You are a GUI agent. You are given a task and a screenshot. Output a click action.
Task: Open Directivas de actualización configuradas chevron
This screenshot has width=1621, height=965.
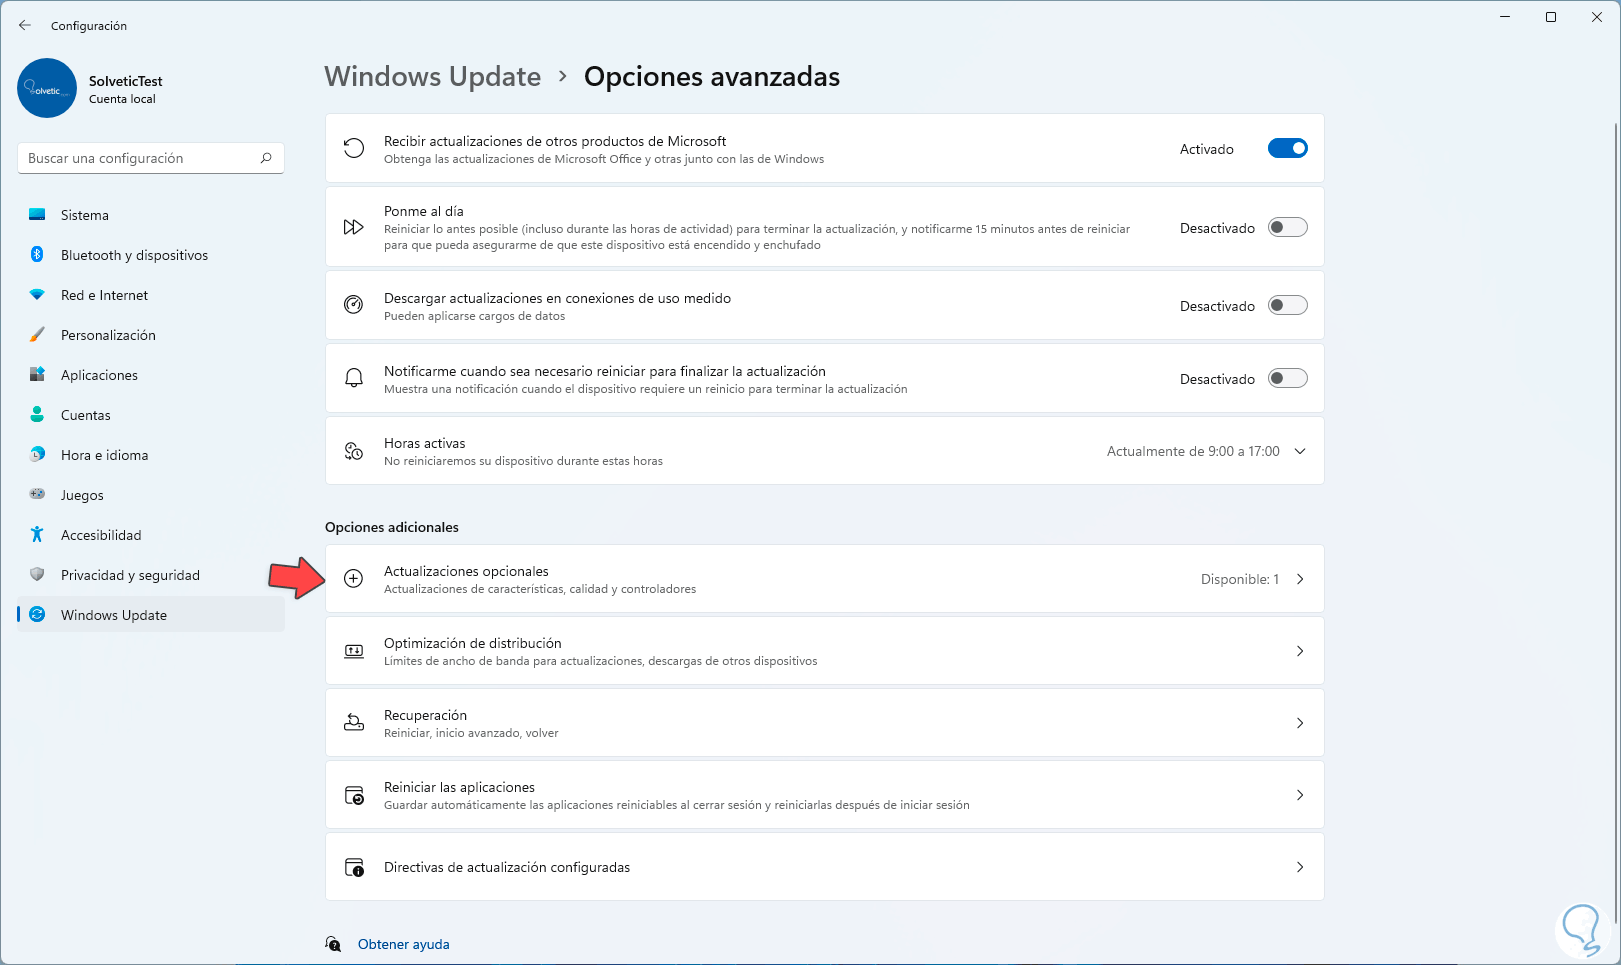tap(1300, 867)
